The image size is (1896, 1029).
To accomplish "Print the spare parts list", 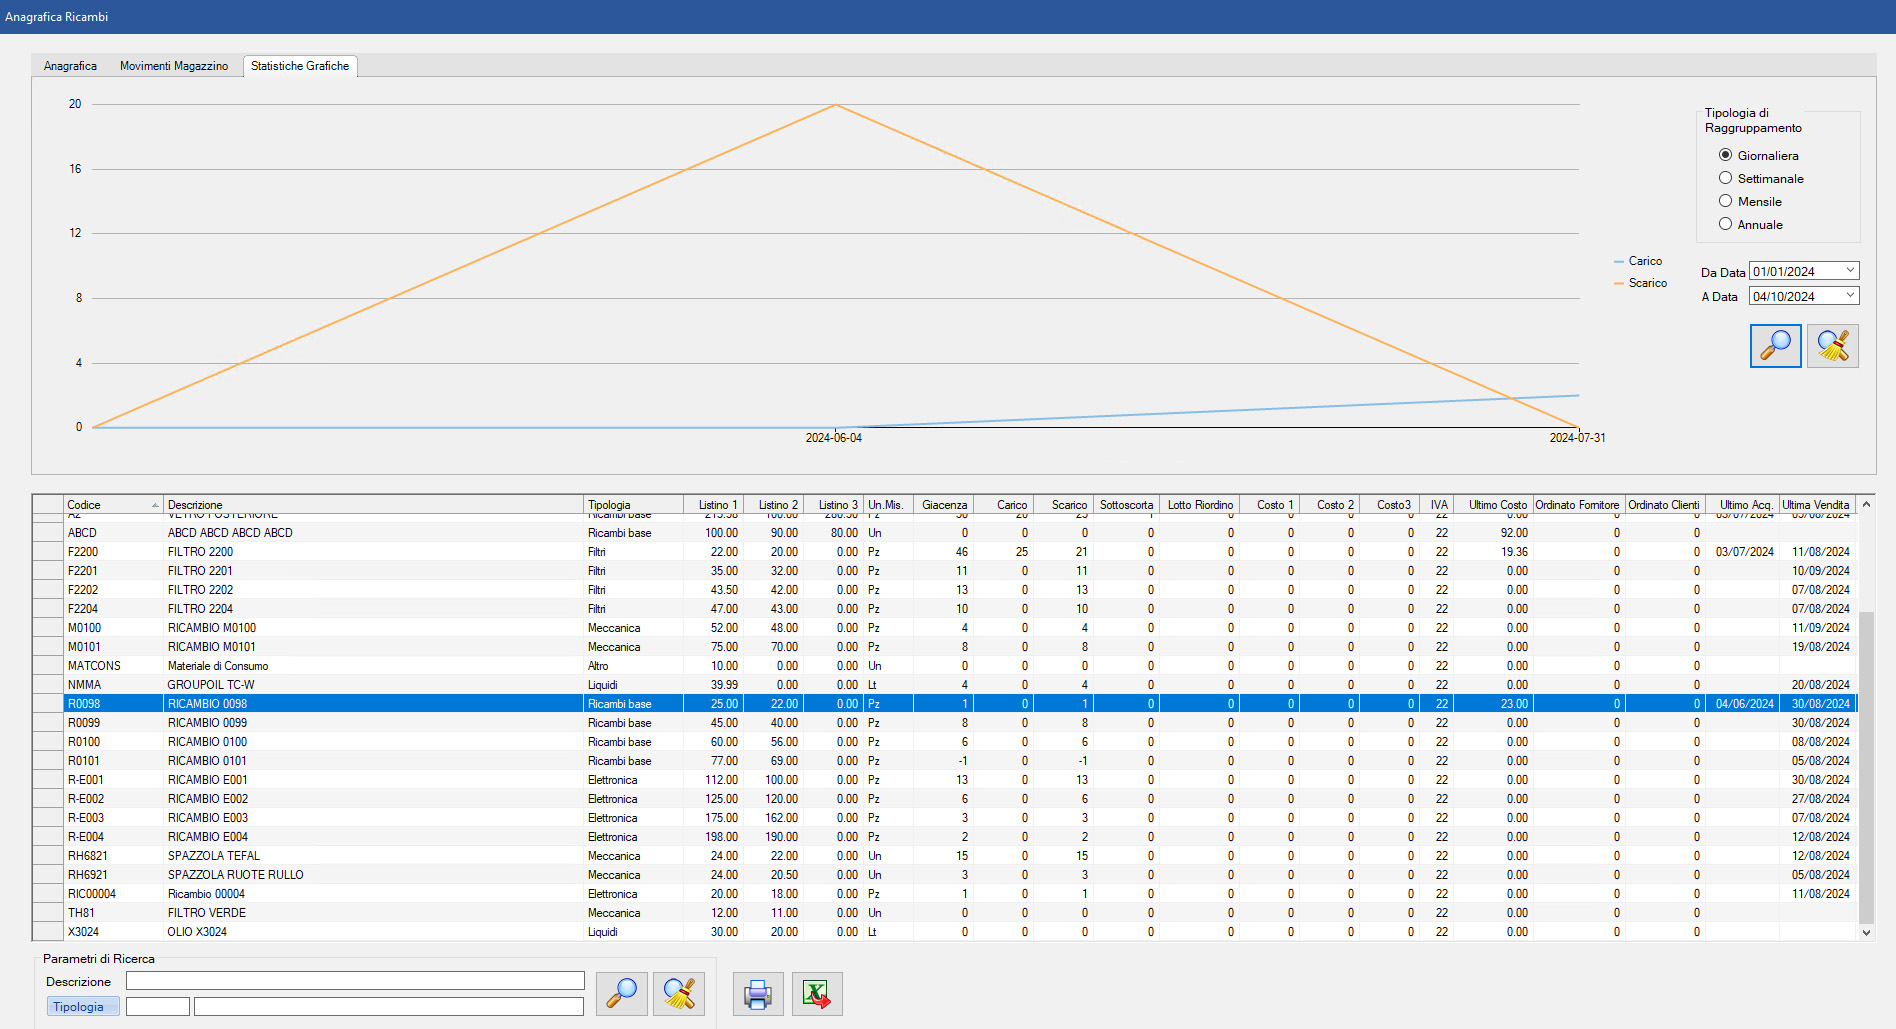I will (758, 993).
